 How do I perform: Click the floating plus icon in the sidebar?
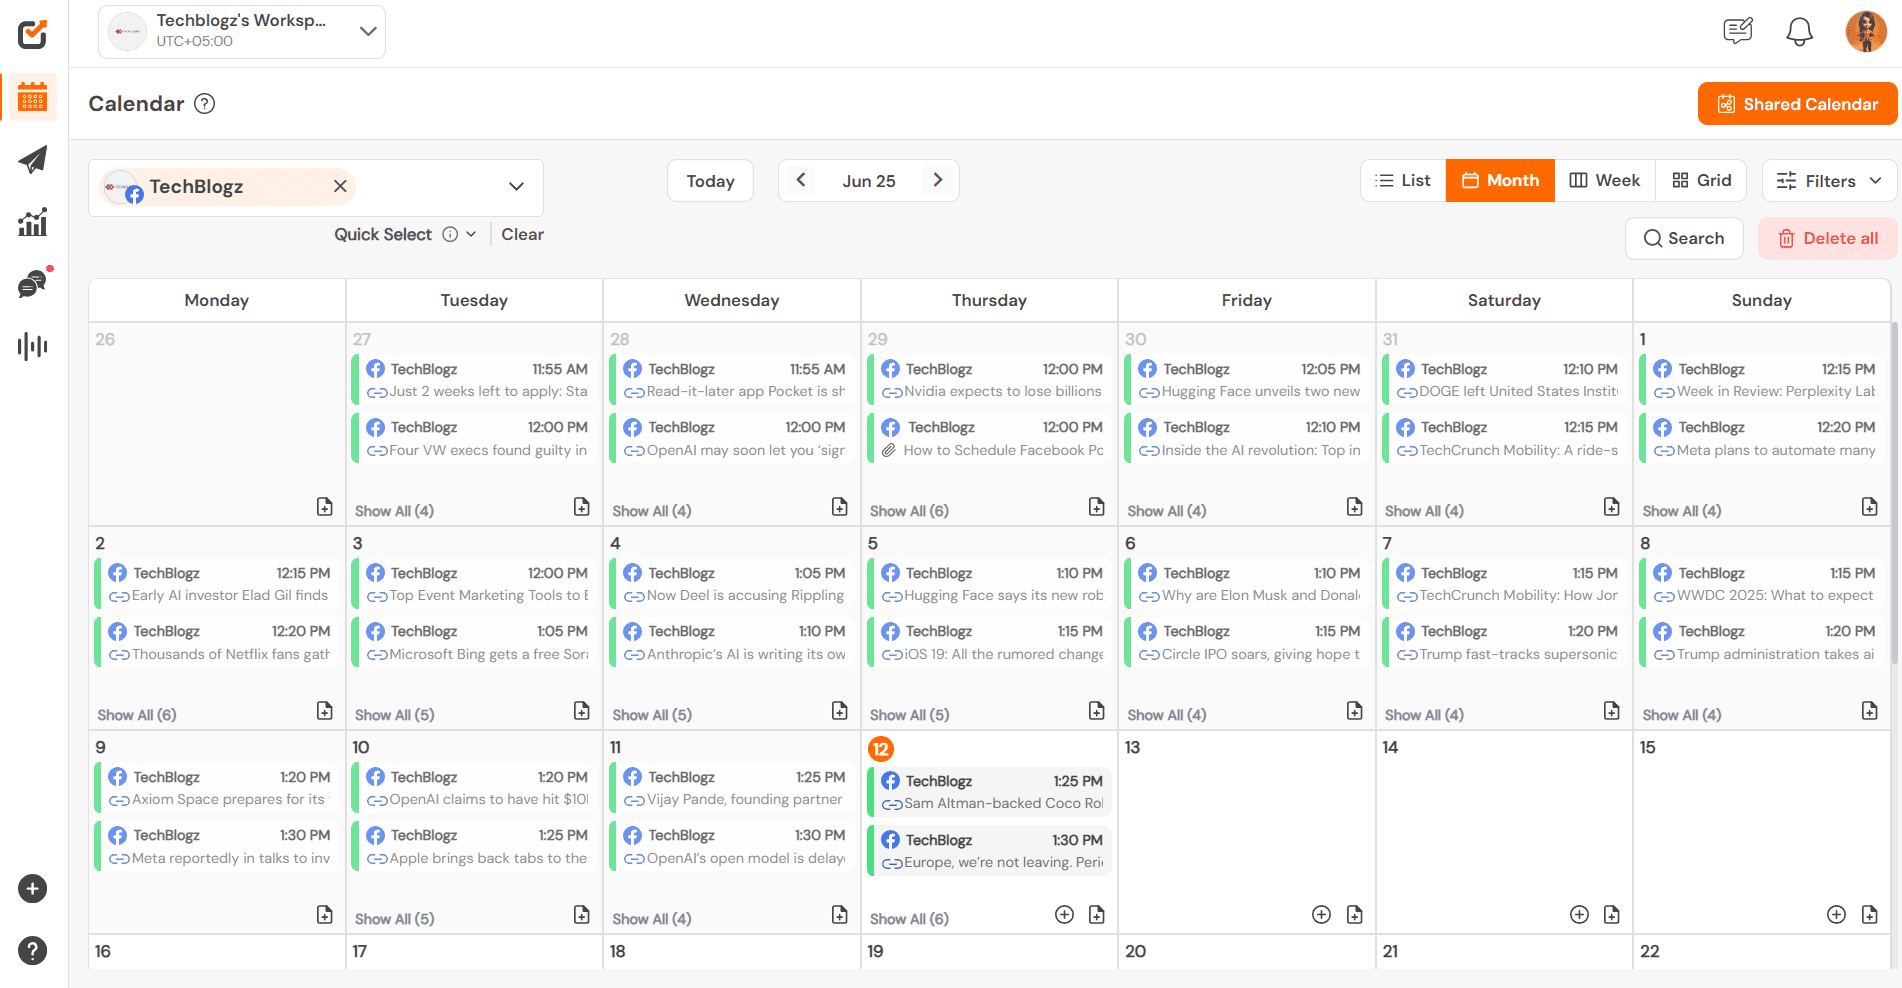[x=32, y=889]
